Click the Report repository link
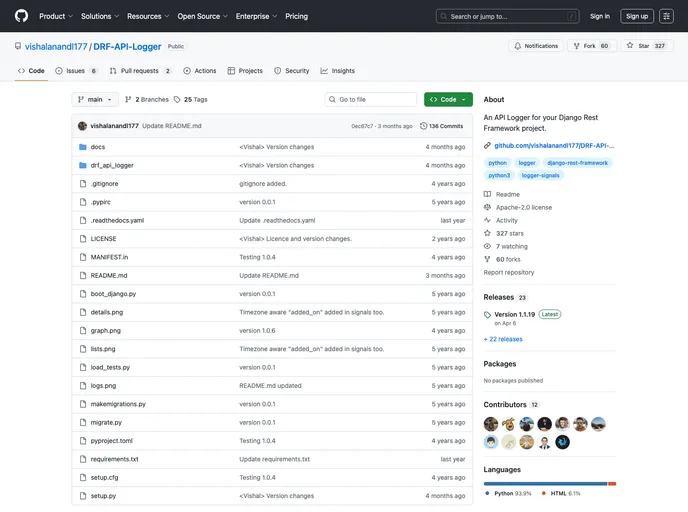This screenshot has height=512, width=688. pos(509,272)
